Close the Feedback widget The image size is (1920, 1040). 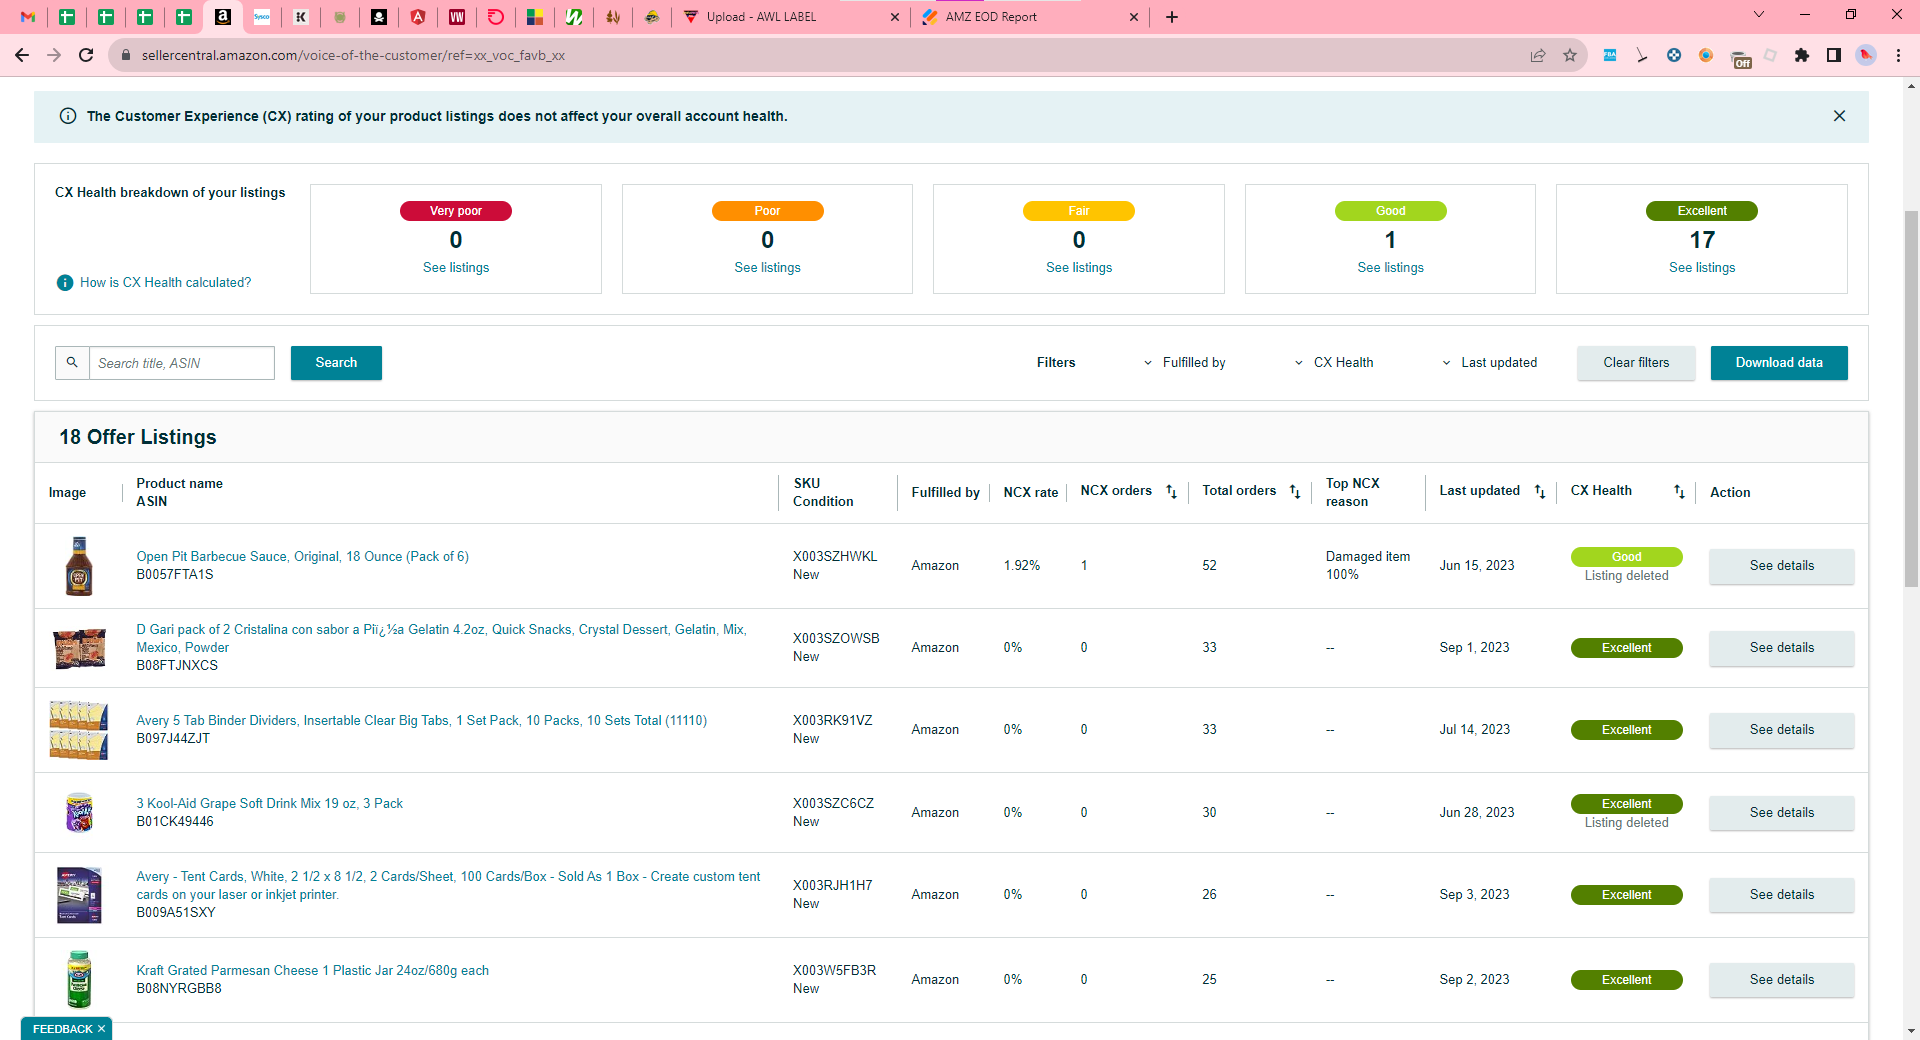(x=101, y=1029)
